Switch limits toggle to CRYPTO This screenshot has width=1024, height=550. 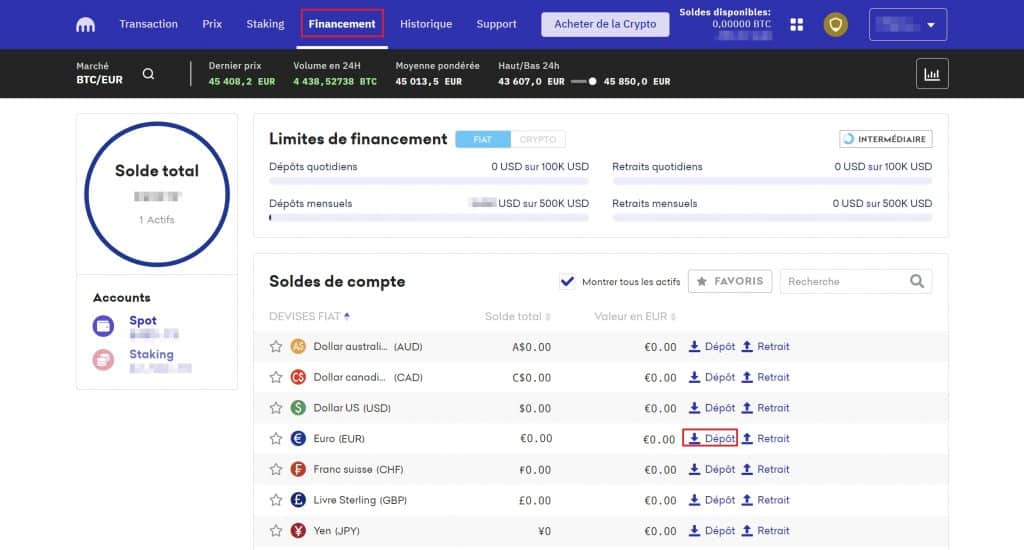tap(537, 139)
